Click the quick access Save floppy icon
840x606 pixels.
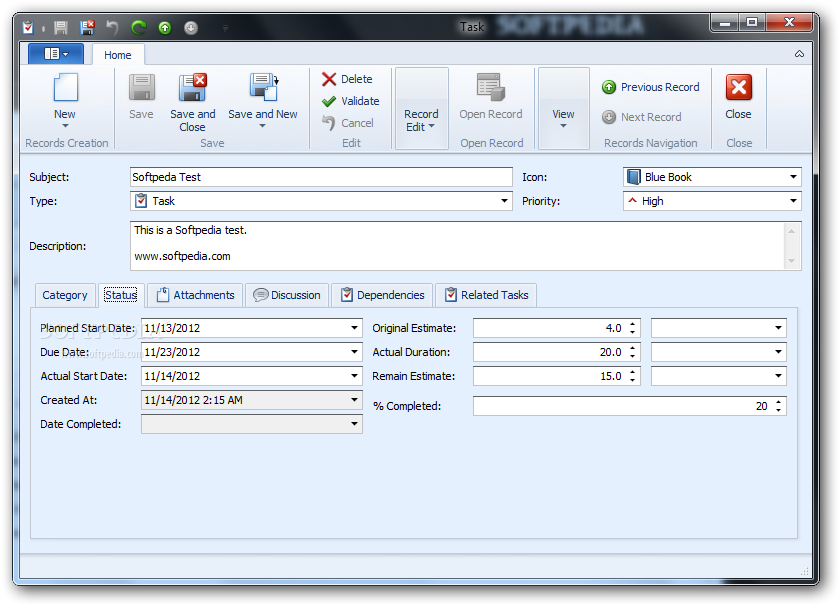[x=61, y=27]
